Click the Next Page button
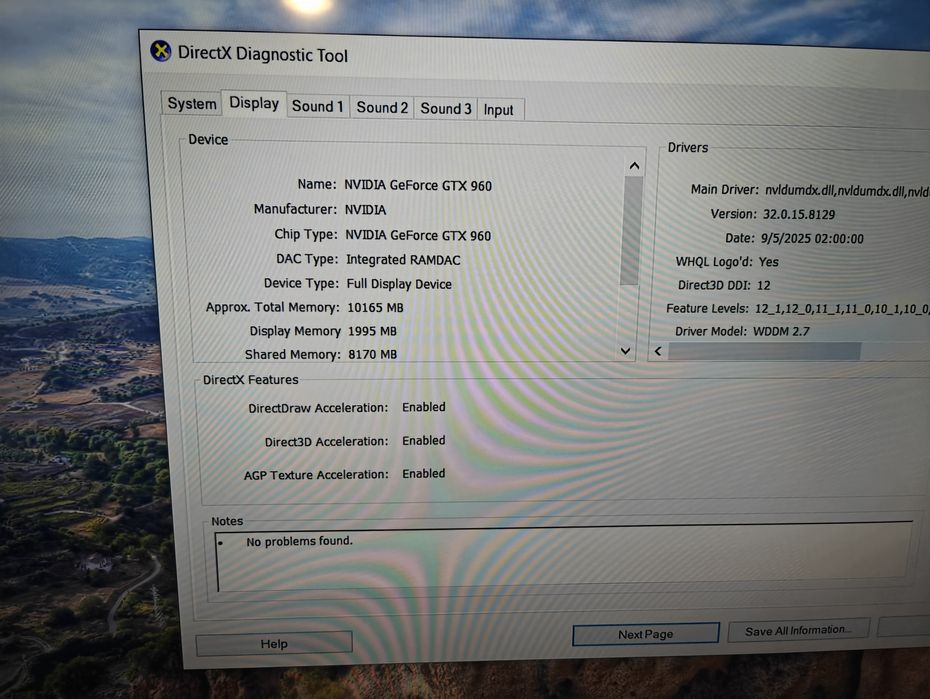The width and height of the screenshot is (930, 699). point(645,634)
